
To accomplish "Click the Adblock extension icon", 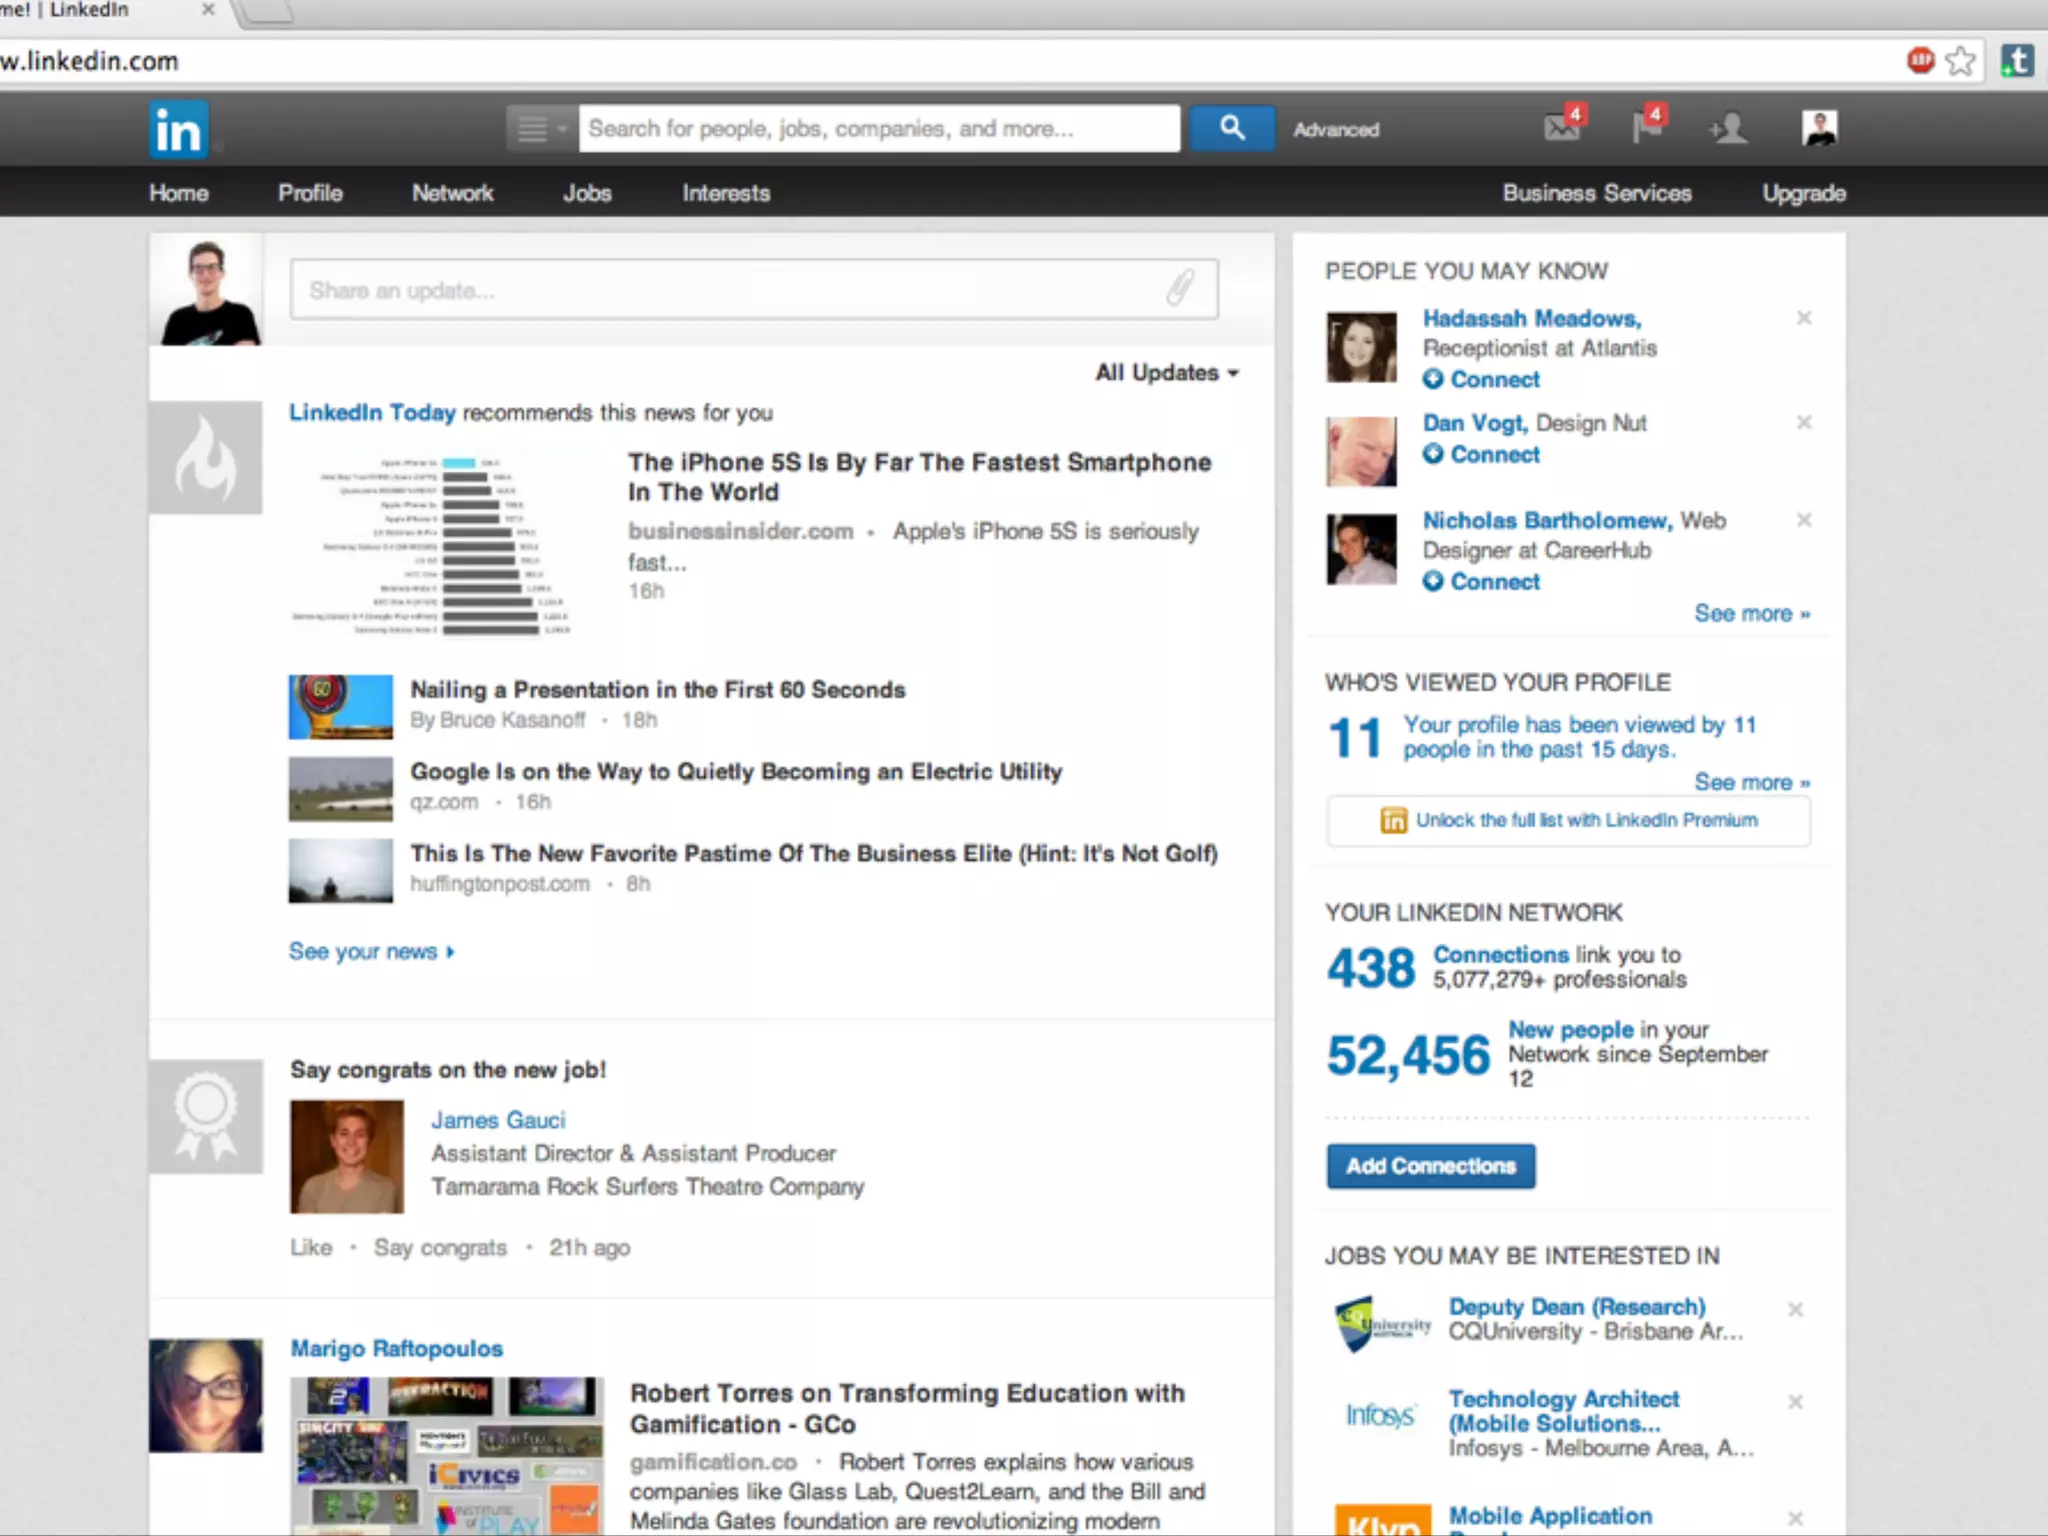I will [x=1920, y=61].
